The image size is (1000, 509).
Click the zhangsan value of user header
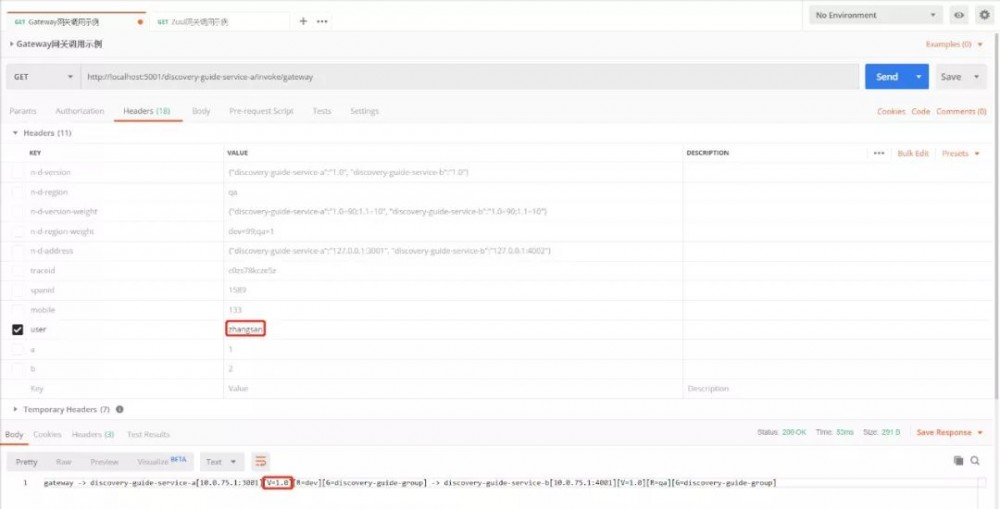[245, 329]
